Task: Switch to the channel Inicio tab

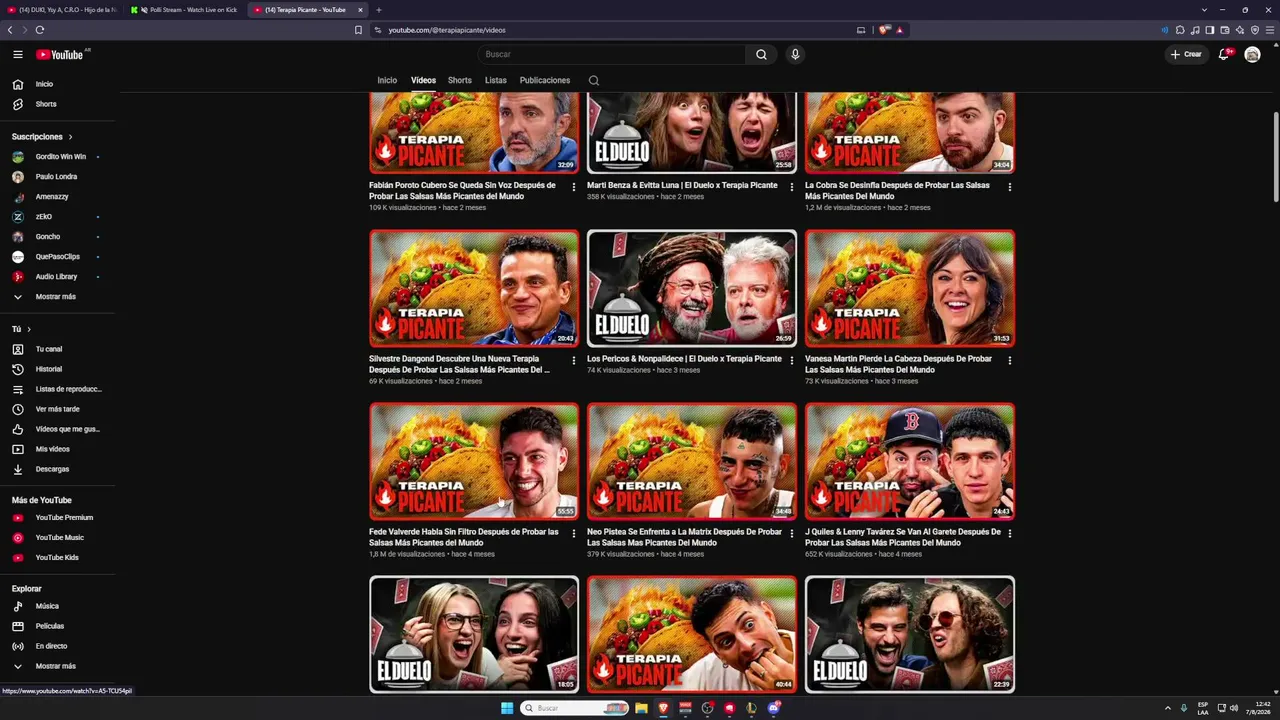Action: click(x=387, y=80)
